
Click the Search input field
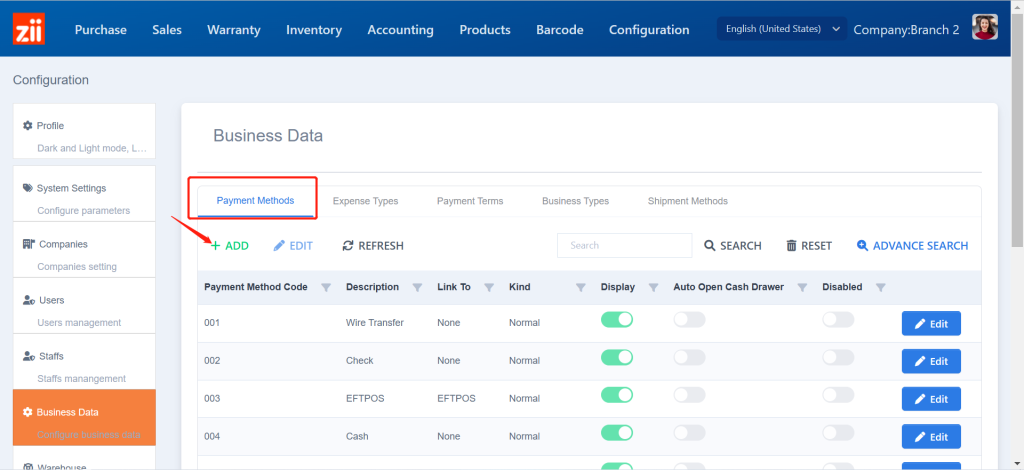624,245
